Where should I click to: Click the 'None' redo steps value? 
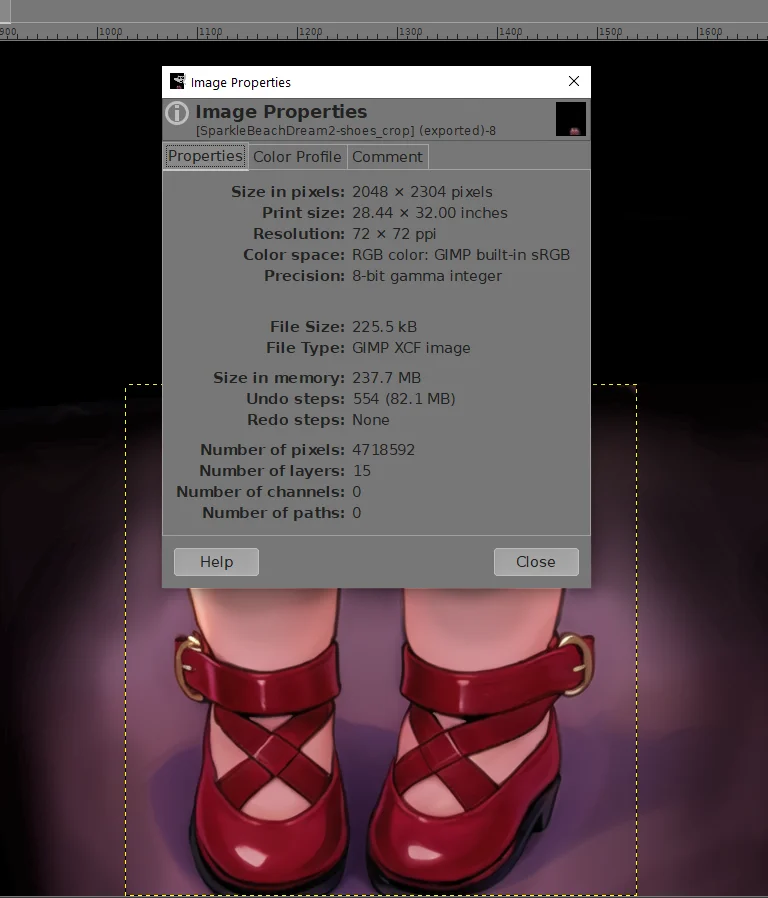[x=371, y=420]
